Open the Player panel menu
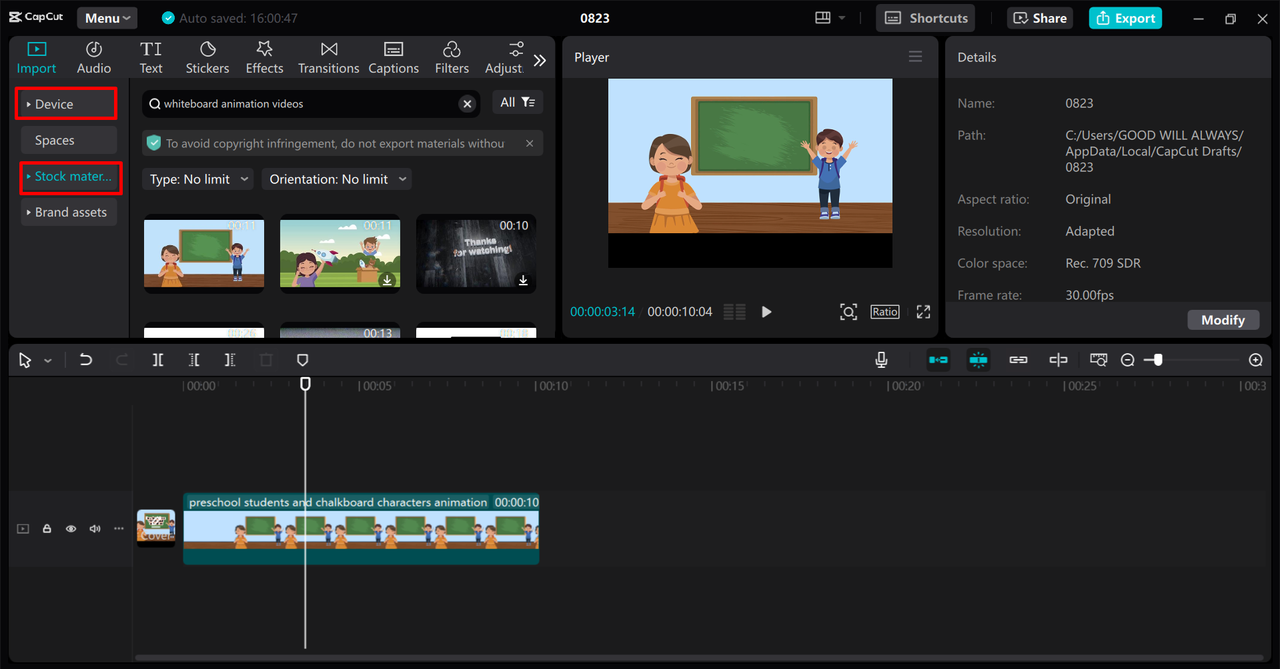Screen dimensions: 1280x669 click(x=915, y=57)
